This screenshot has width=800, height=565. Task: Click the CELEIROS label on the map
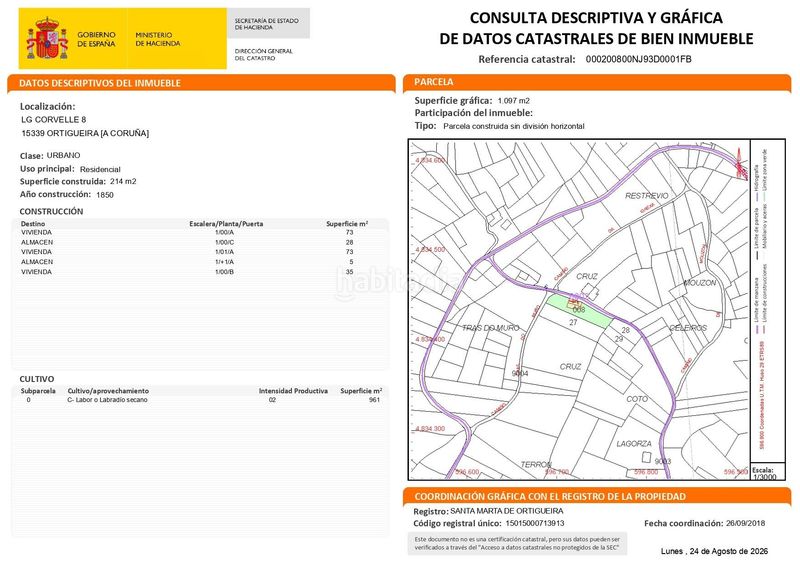tap(688, 328)
